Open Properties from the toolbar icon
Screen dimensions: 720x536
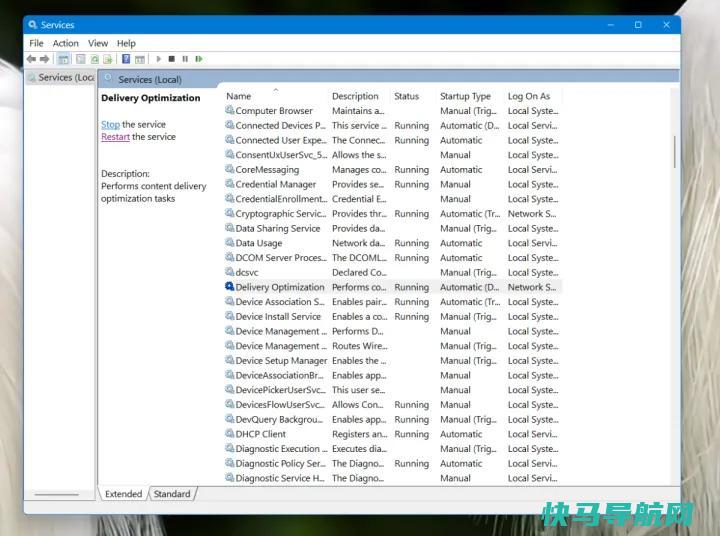click(x=81, y=59)
